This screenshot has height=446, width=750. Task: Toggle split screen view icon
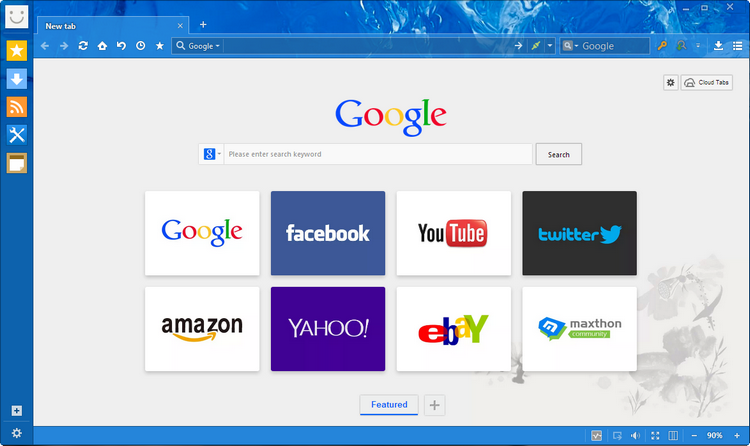click(673, 435)
